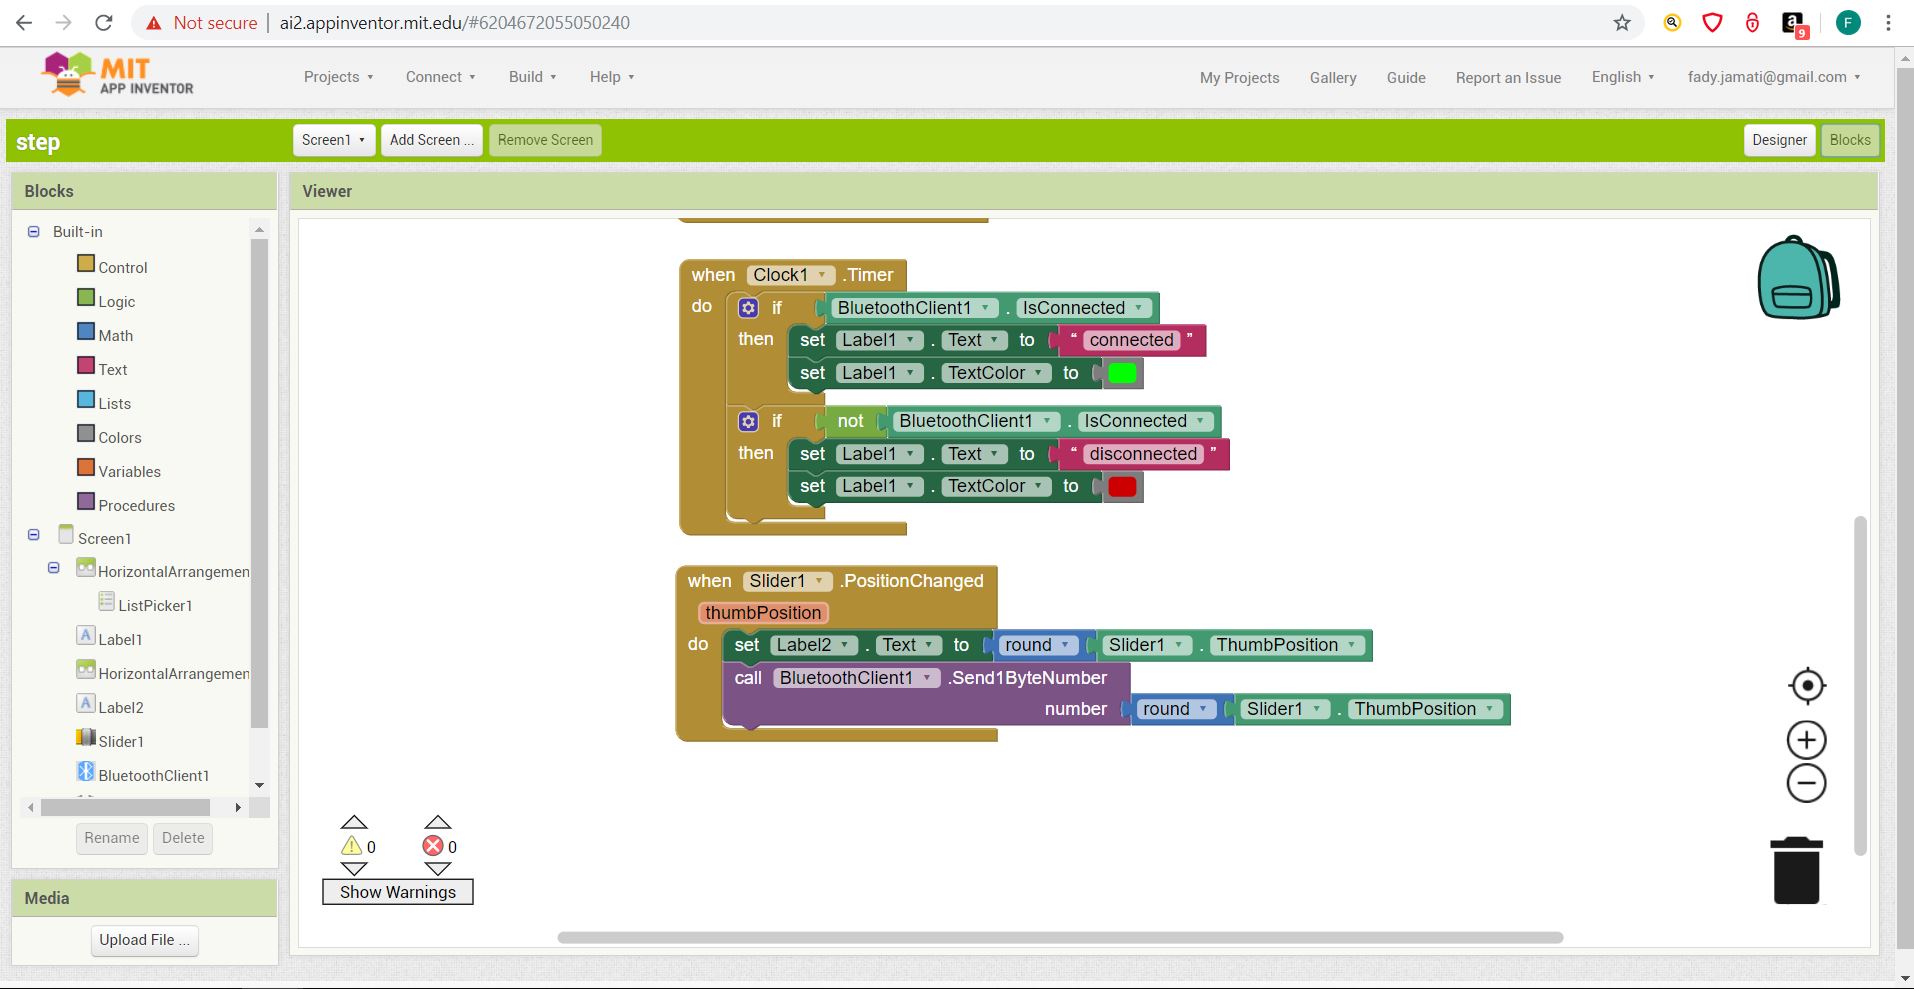This screenshot has width=1914, height=989.
Task: Select the Control blocks drawer icon
Action: (x=86, y=264)
